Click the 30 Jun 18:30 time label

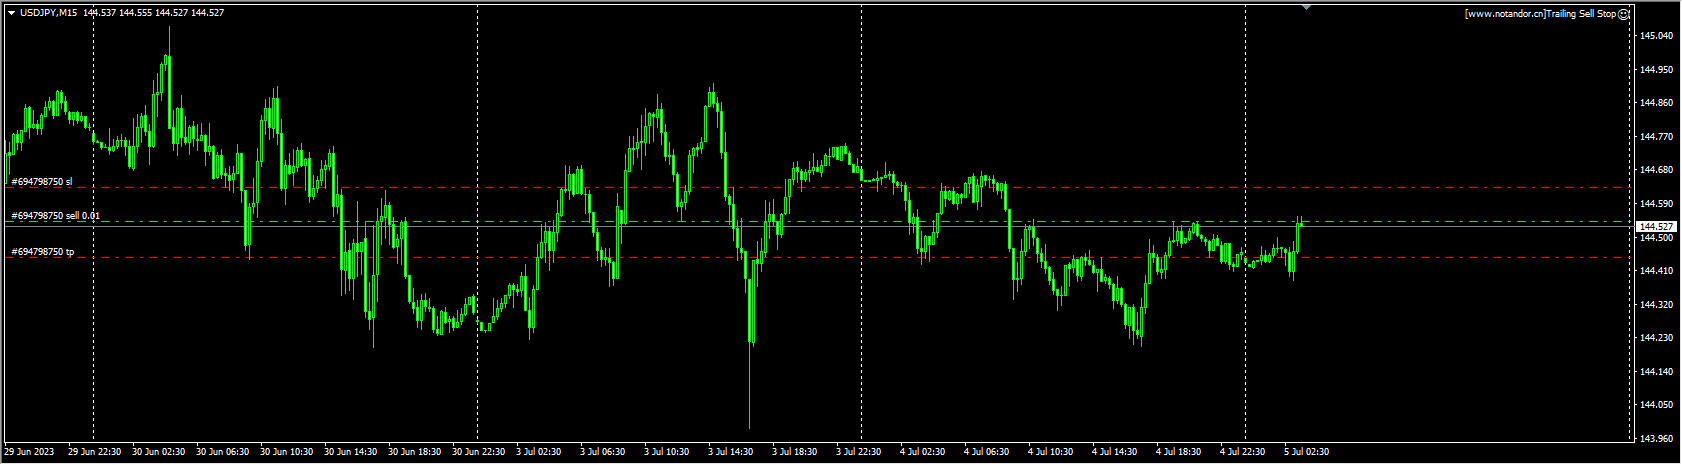tap(414, 452)
